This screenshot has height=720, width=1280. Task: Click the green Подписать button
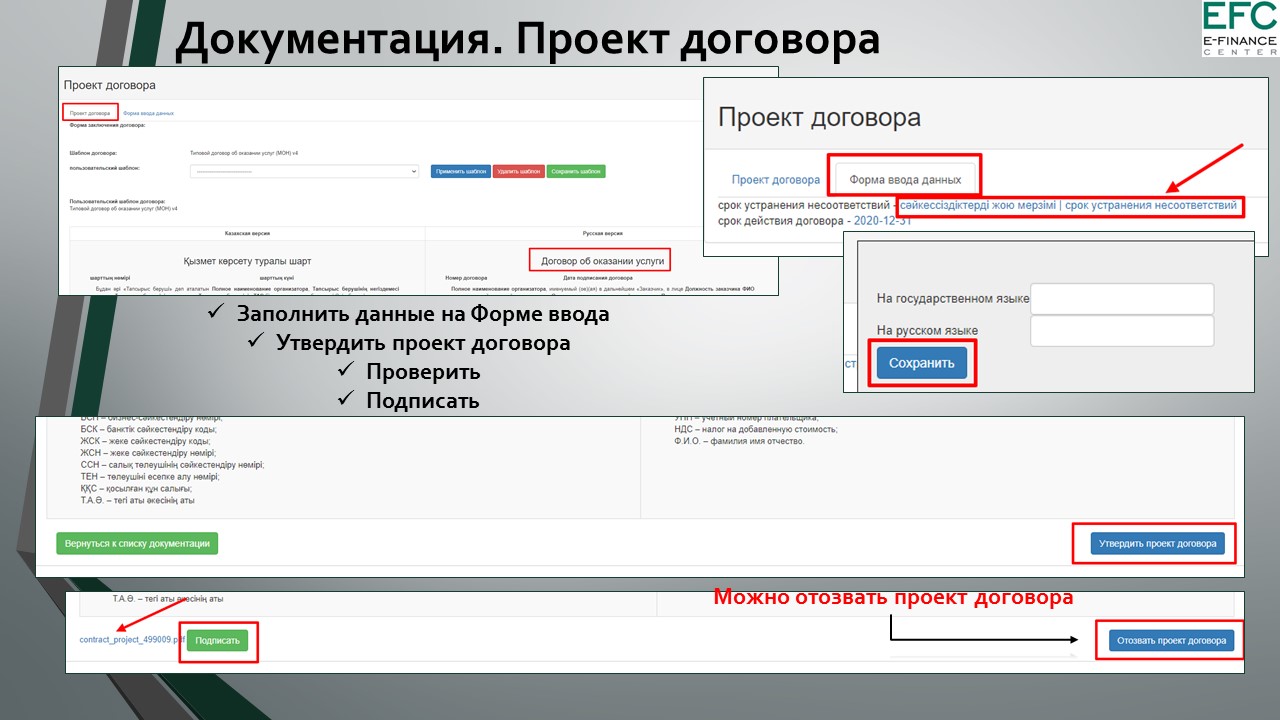click(217, 641)
